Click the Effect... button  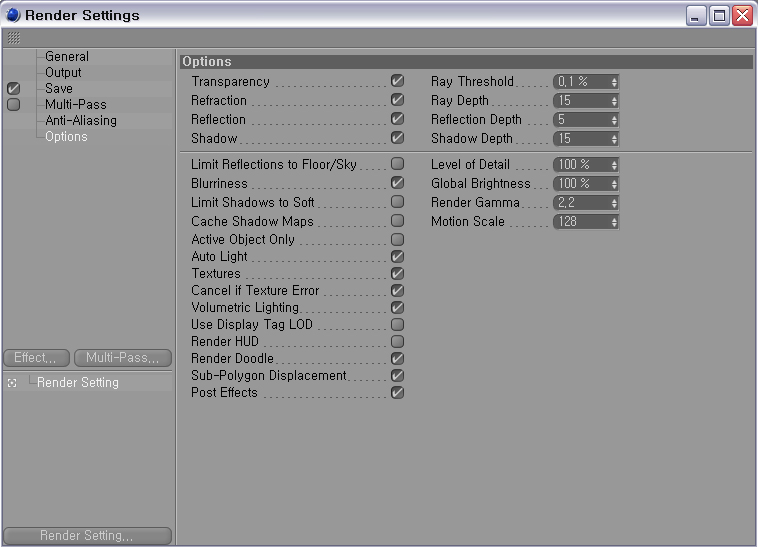point(37,358)
